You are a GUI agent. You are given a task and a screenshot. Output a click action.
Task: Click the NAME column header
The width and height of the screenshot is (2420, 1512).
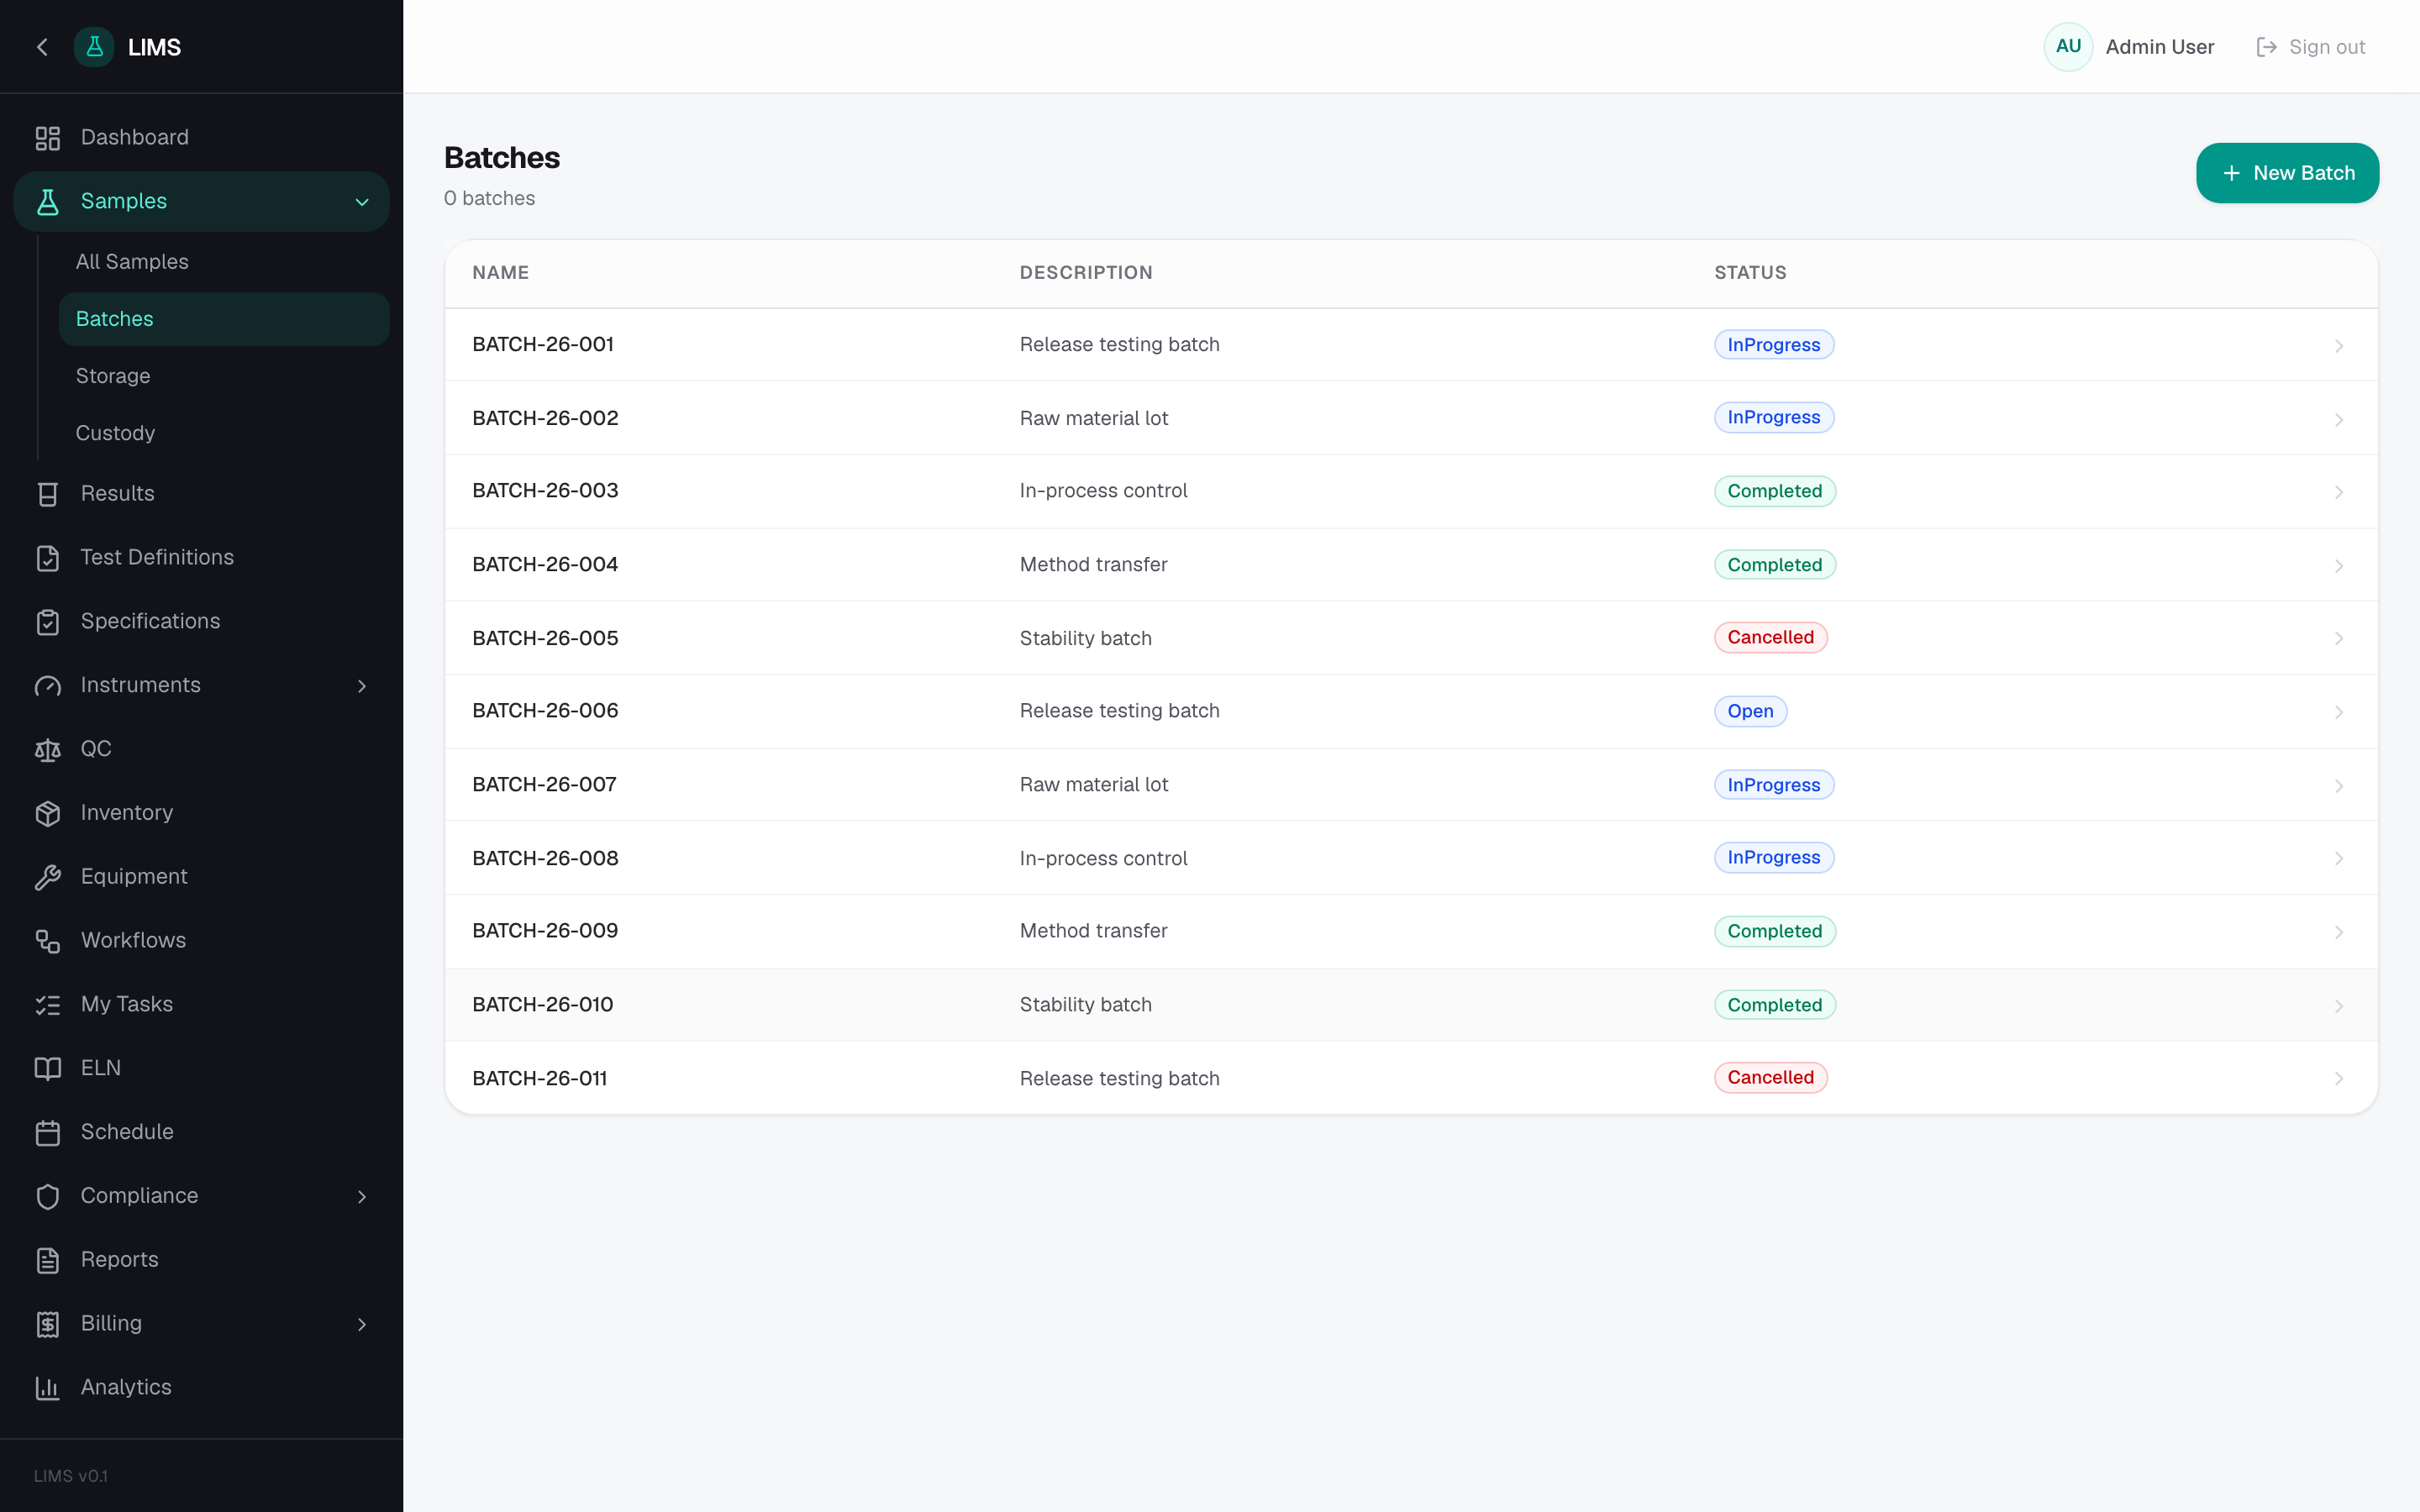(500, 273)
